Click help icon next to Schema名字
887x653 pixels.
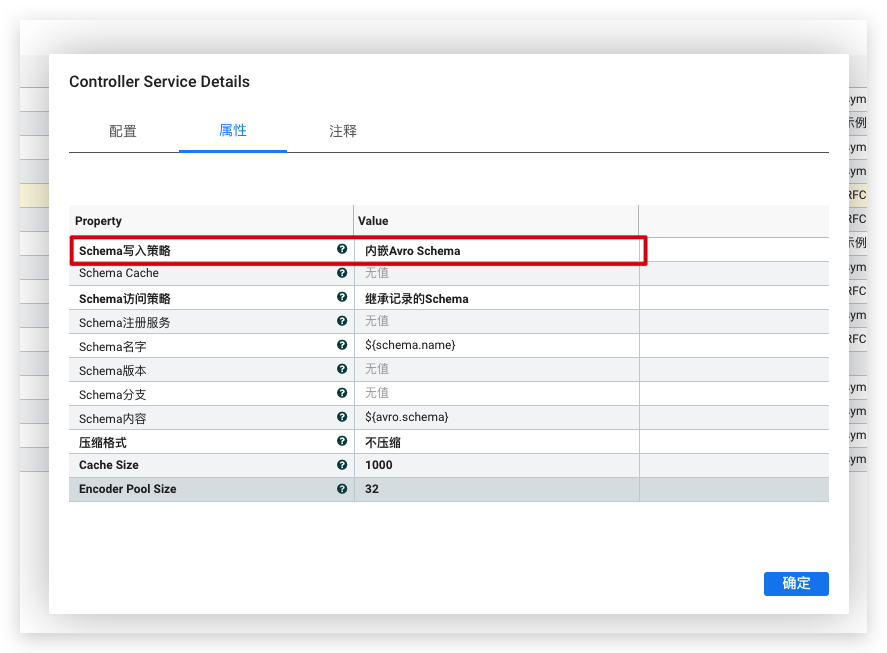tap(342, 345)
